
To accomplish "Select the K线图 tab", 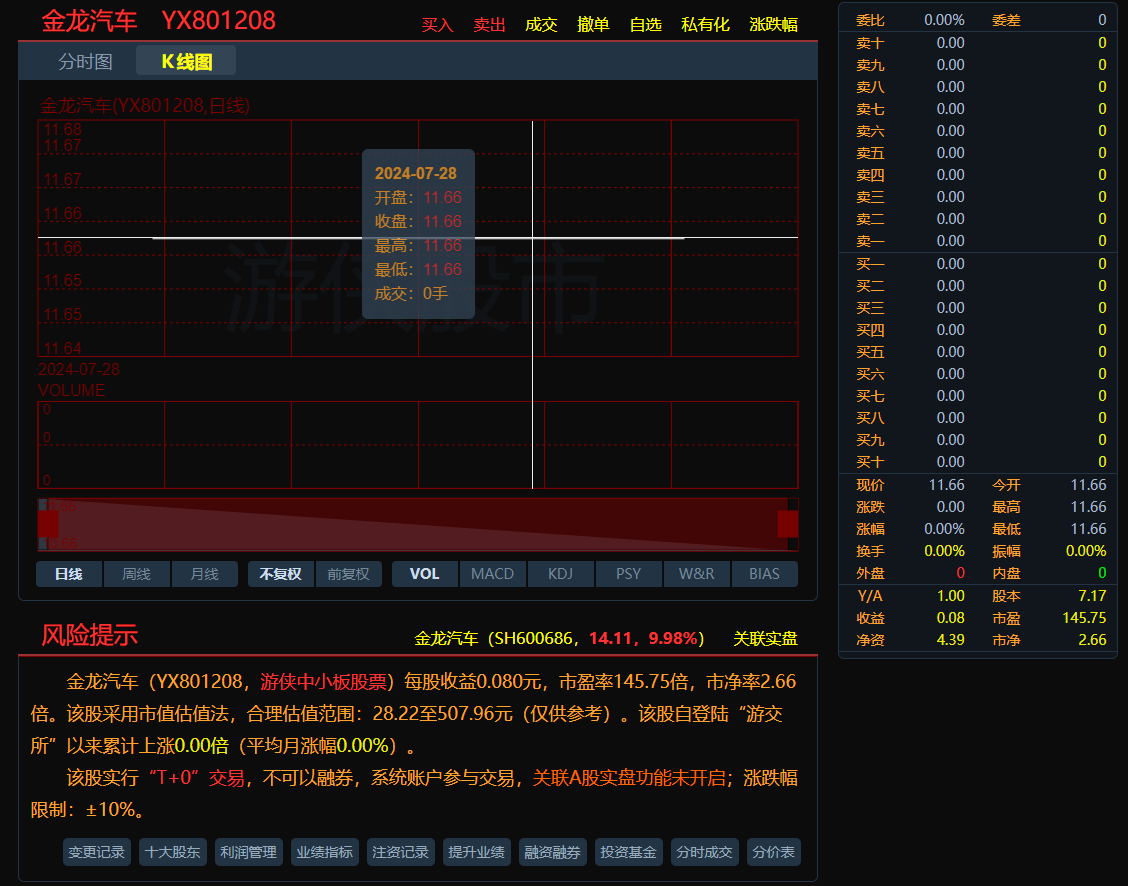I will point(187,61).
